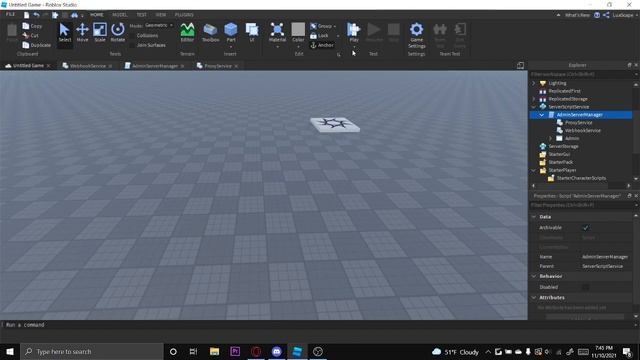Open Discord from the taskbar
Viewport: 640px width, 360px height.
point(277,351)
